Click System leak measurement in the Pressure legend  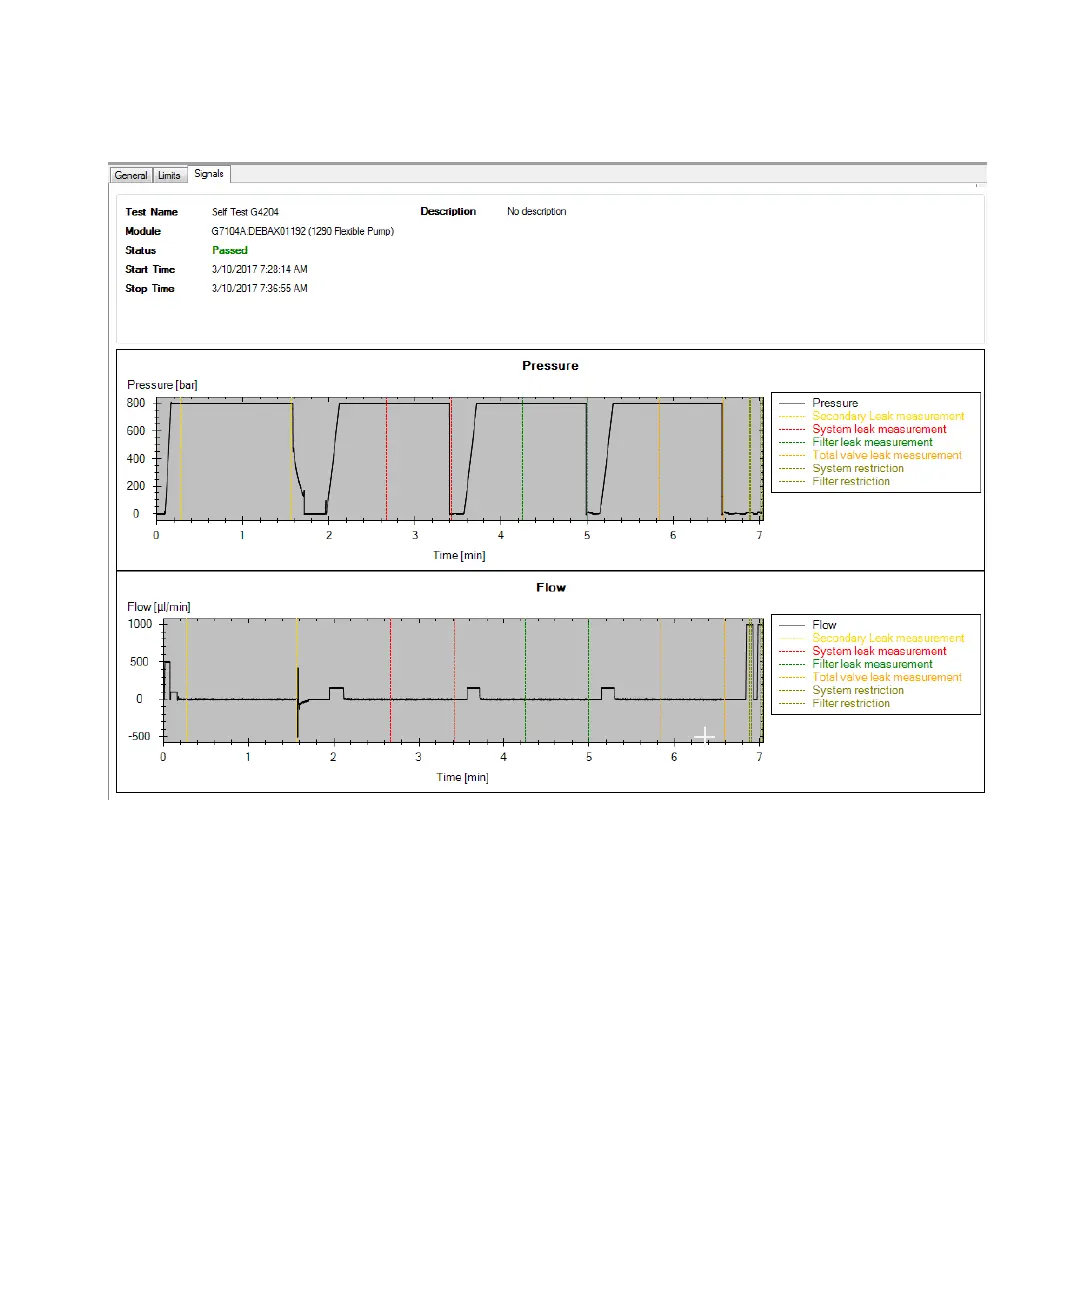[x=878, y=429]
